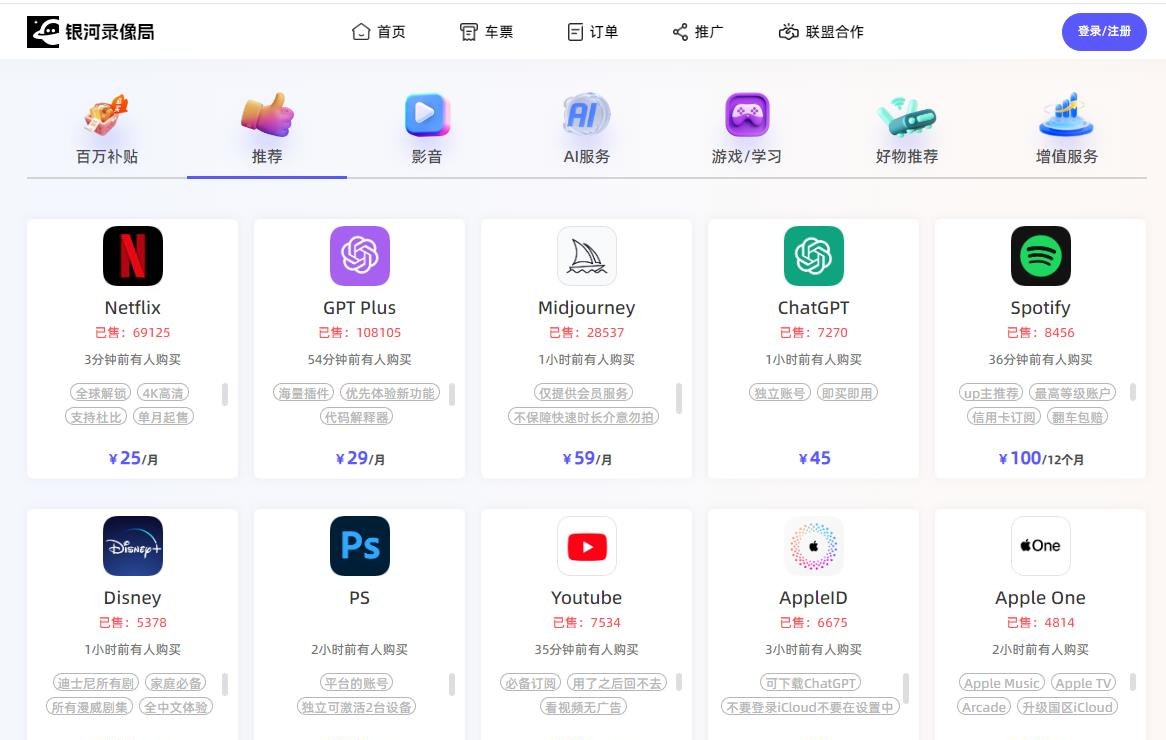Click the 独立可激活2台设备 tag on PS
The width and height of the screenshot is (1166, 740).
click(x=356, y=707)
